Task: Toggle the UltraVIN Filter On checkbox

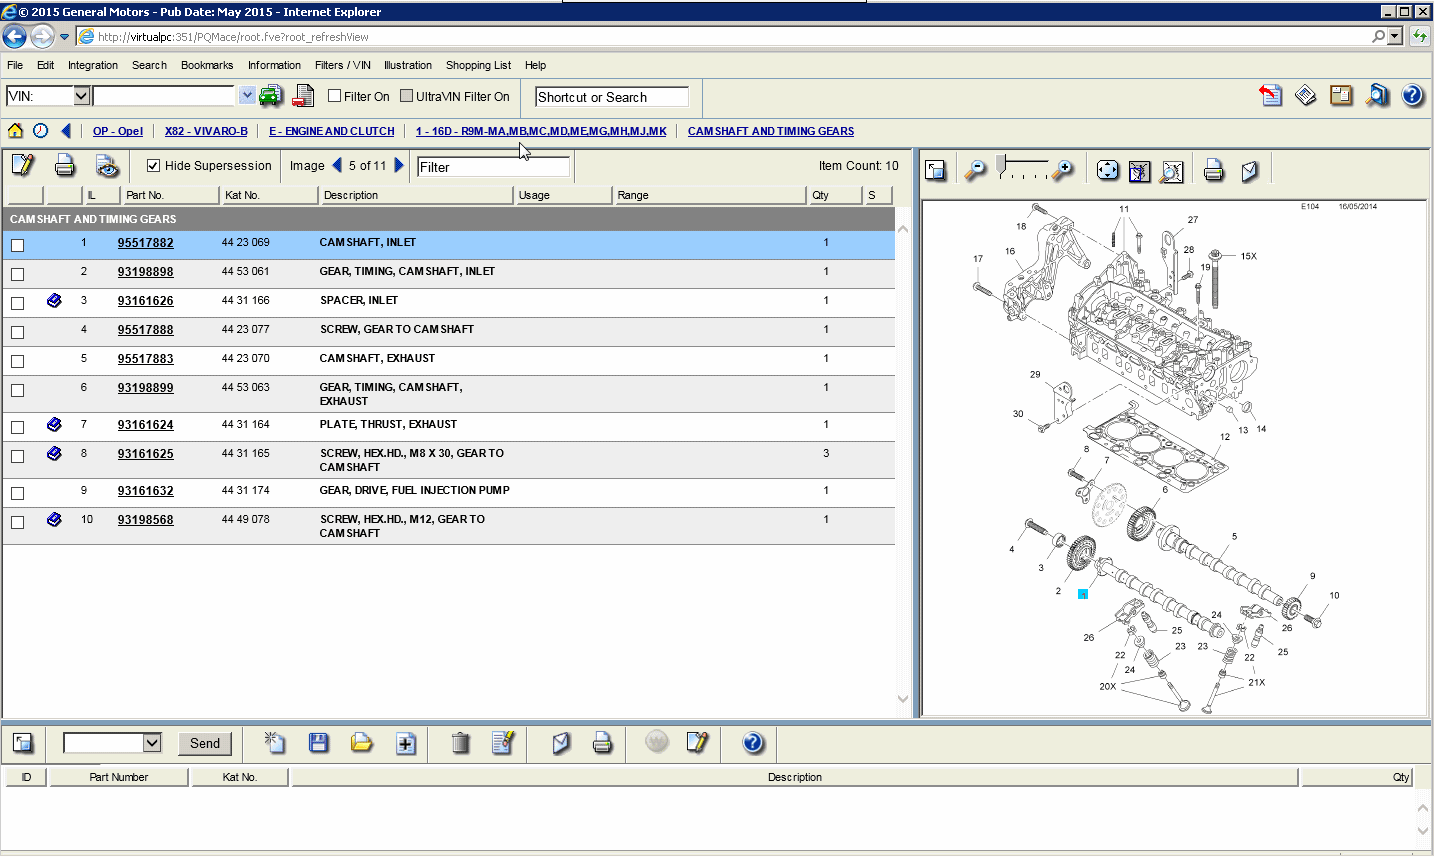Action: click(406, 96)
